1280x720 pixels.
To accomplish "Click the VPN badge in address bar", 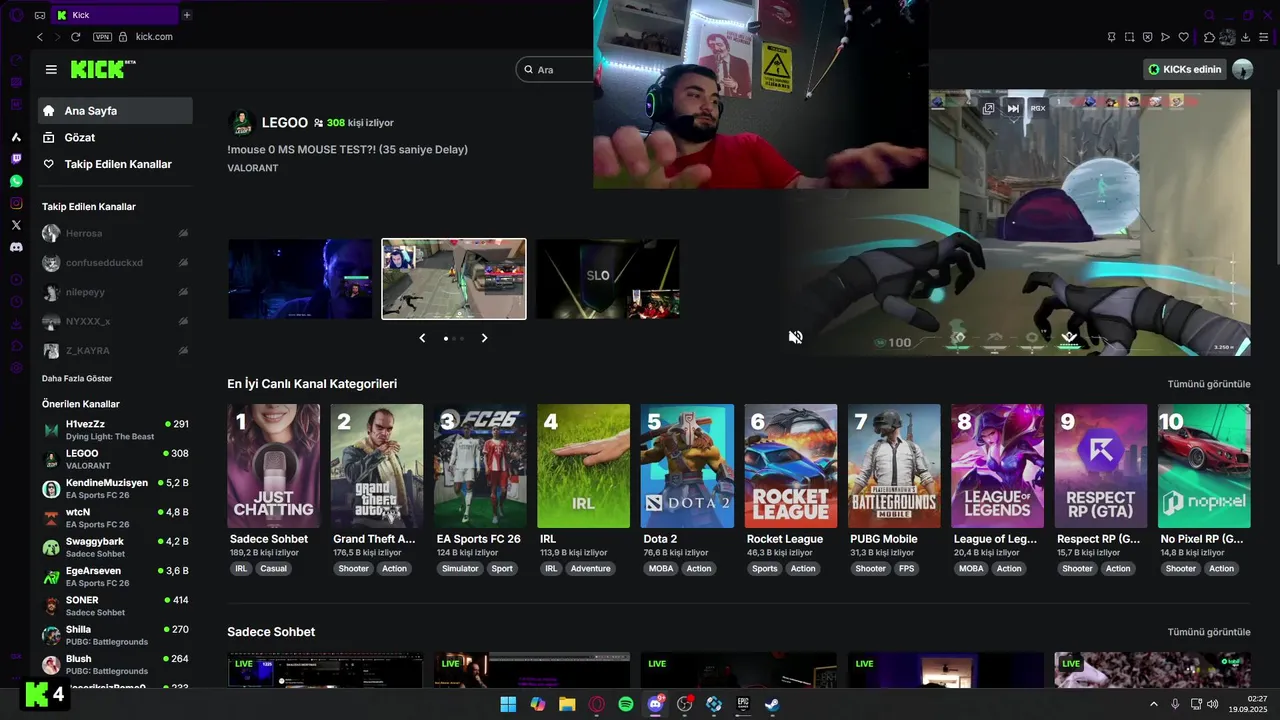I will point(102,37).
